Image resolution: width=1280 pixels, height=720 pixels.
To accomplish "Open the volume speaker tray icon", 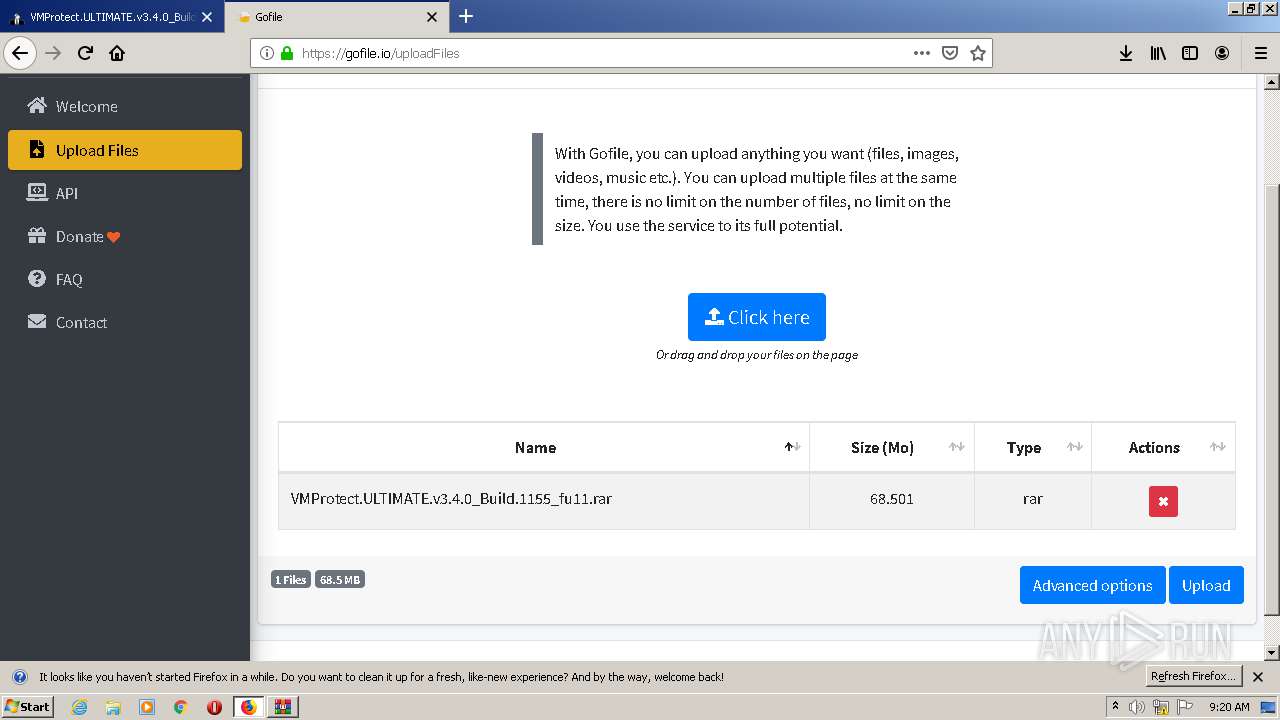I will pyautogui.click(x=1137, y=707).
